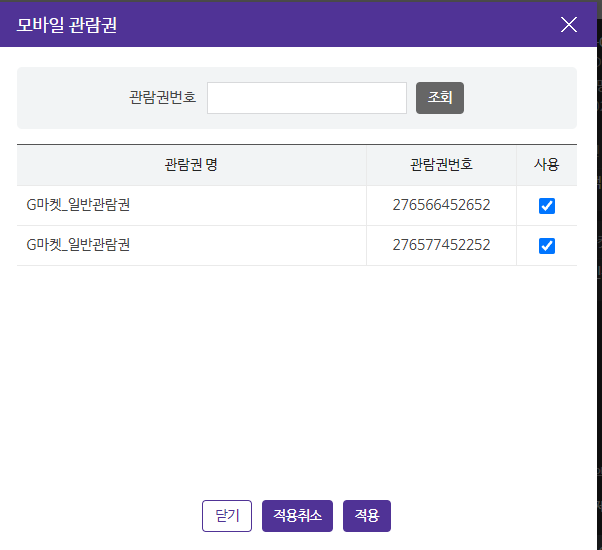The width and height of the screenshot is (602, 550).
Task: Click the 닫기 button
Action: click(227, 515)
